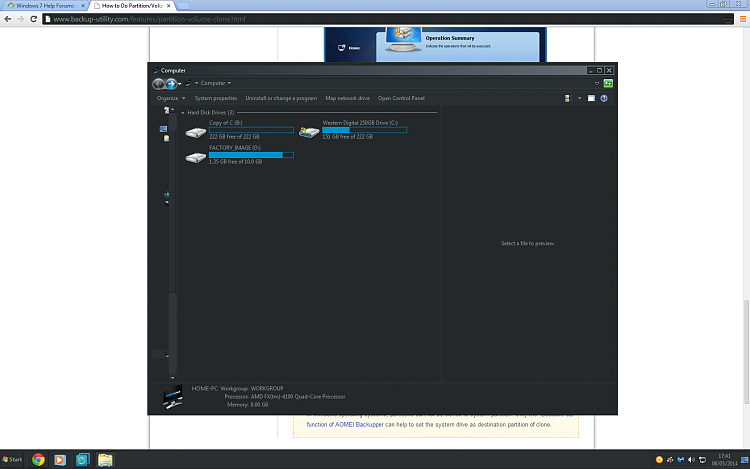Click Home in the Operation Summary image
The image size is (750, 469).
click(x=350, y=48)
